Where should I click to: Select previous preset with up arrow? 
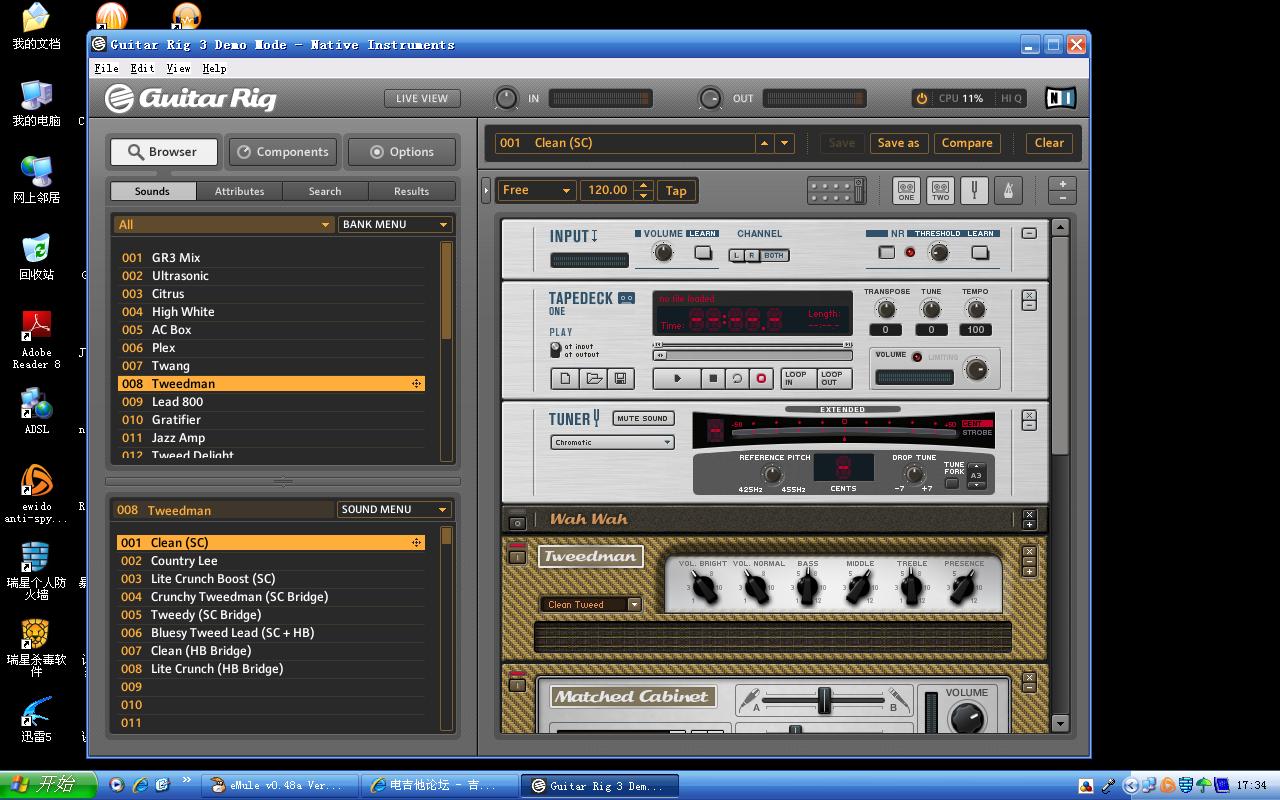click(765, 143)
